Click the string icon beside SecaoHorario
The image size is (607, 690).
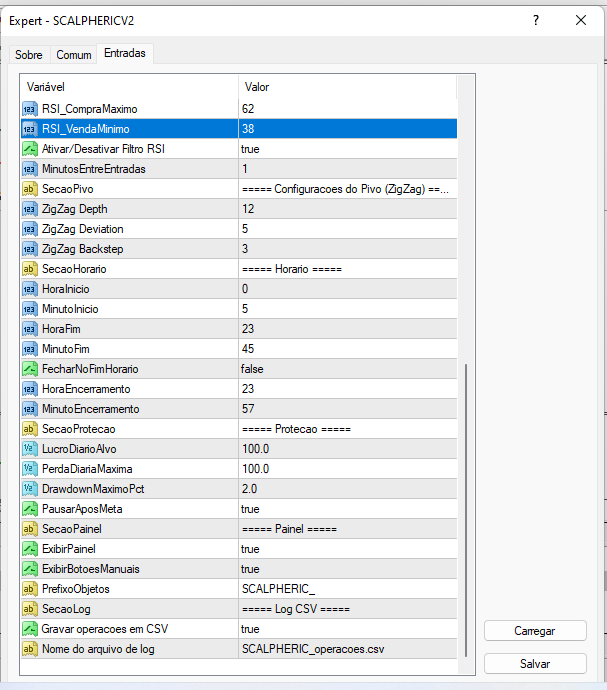[29, 269]
